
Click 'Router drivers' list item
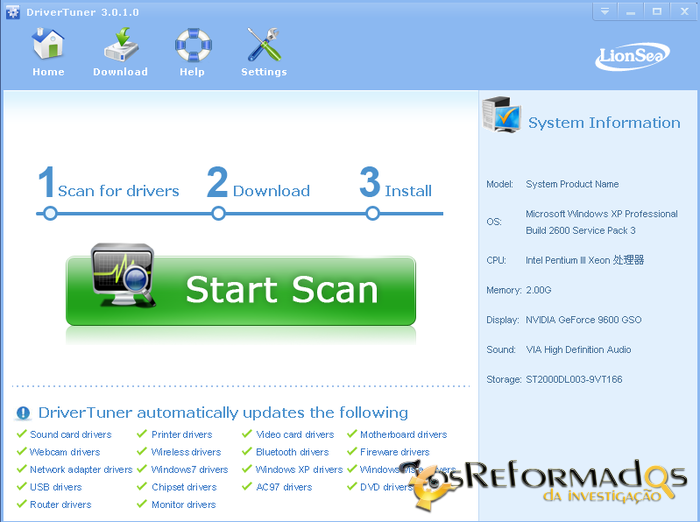tap(60, 505)
